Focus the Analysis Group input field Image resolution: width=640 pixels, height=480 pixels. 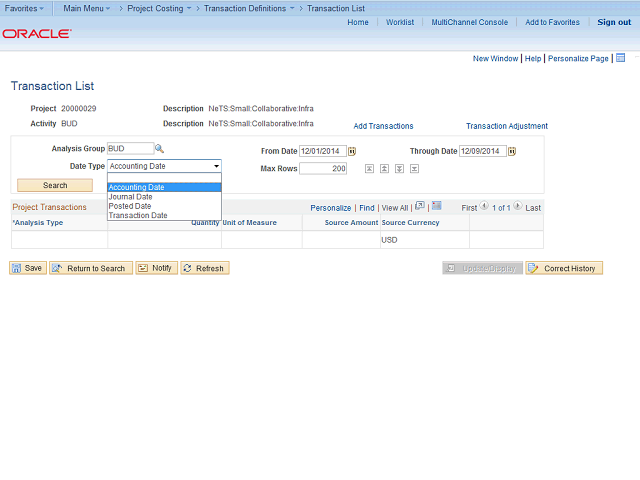[x=130, y=149]
